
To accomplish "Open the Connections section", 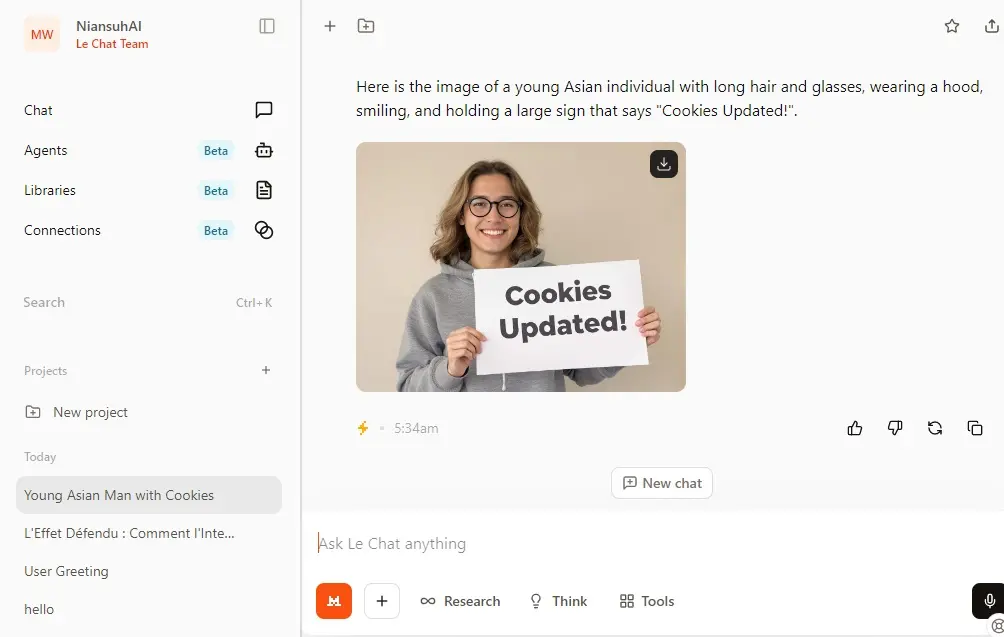I will pyautogui.click(x=149, y=230).
